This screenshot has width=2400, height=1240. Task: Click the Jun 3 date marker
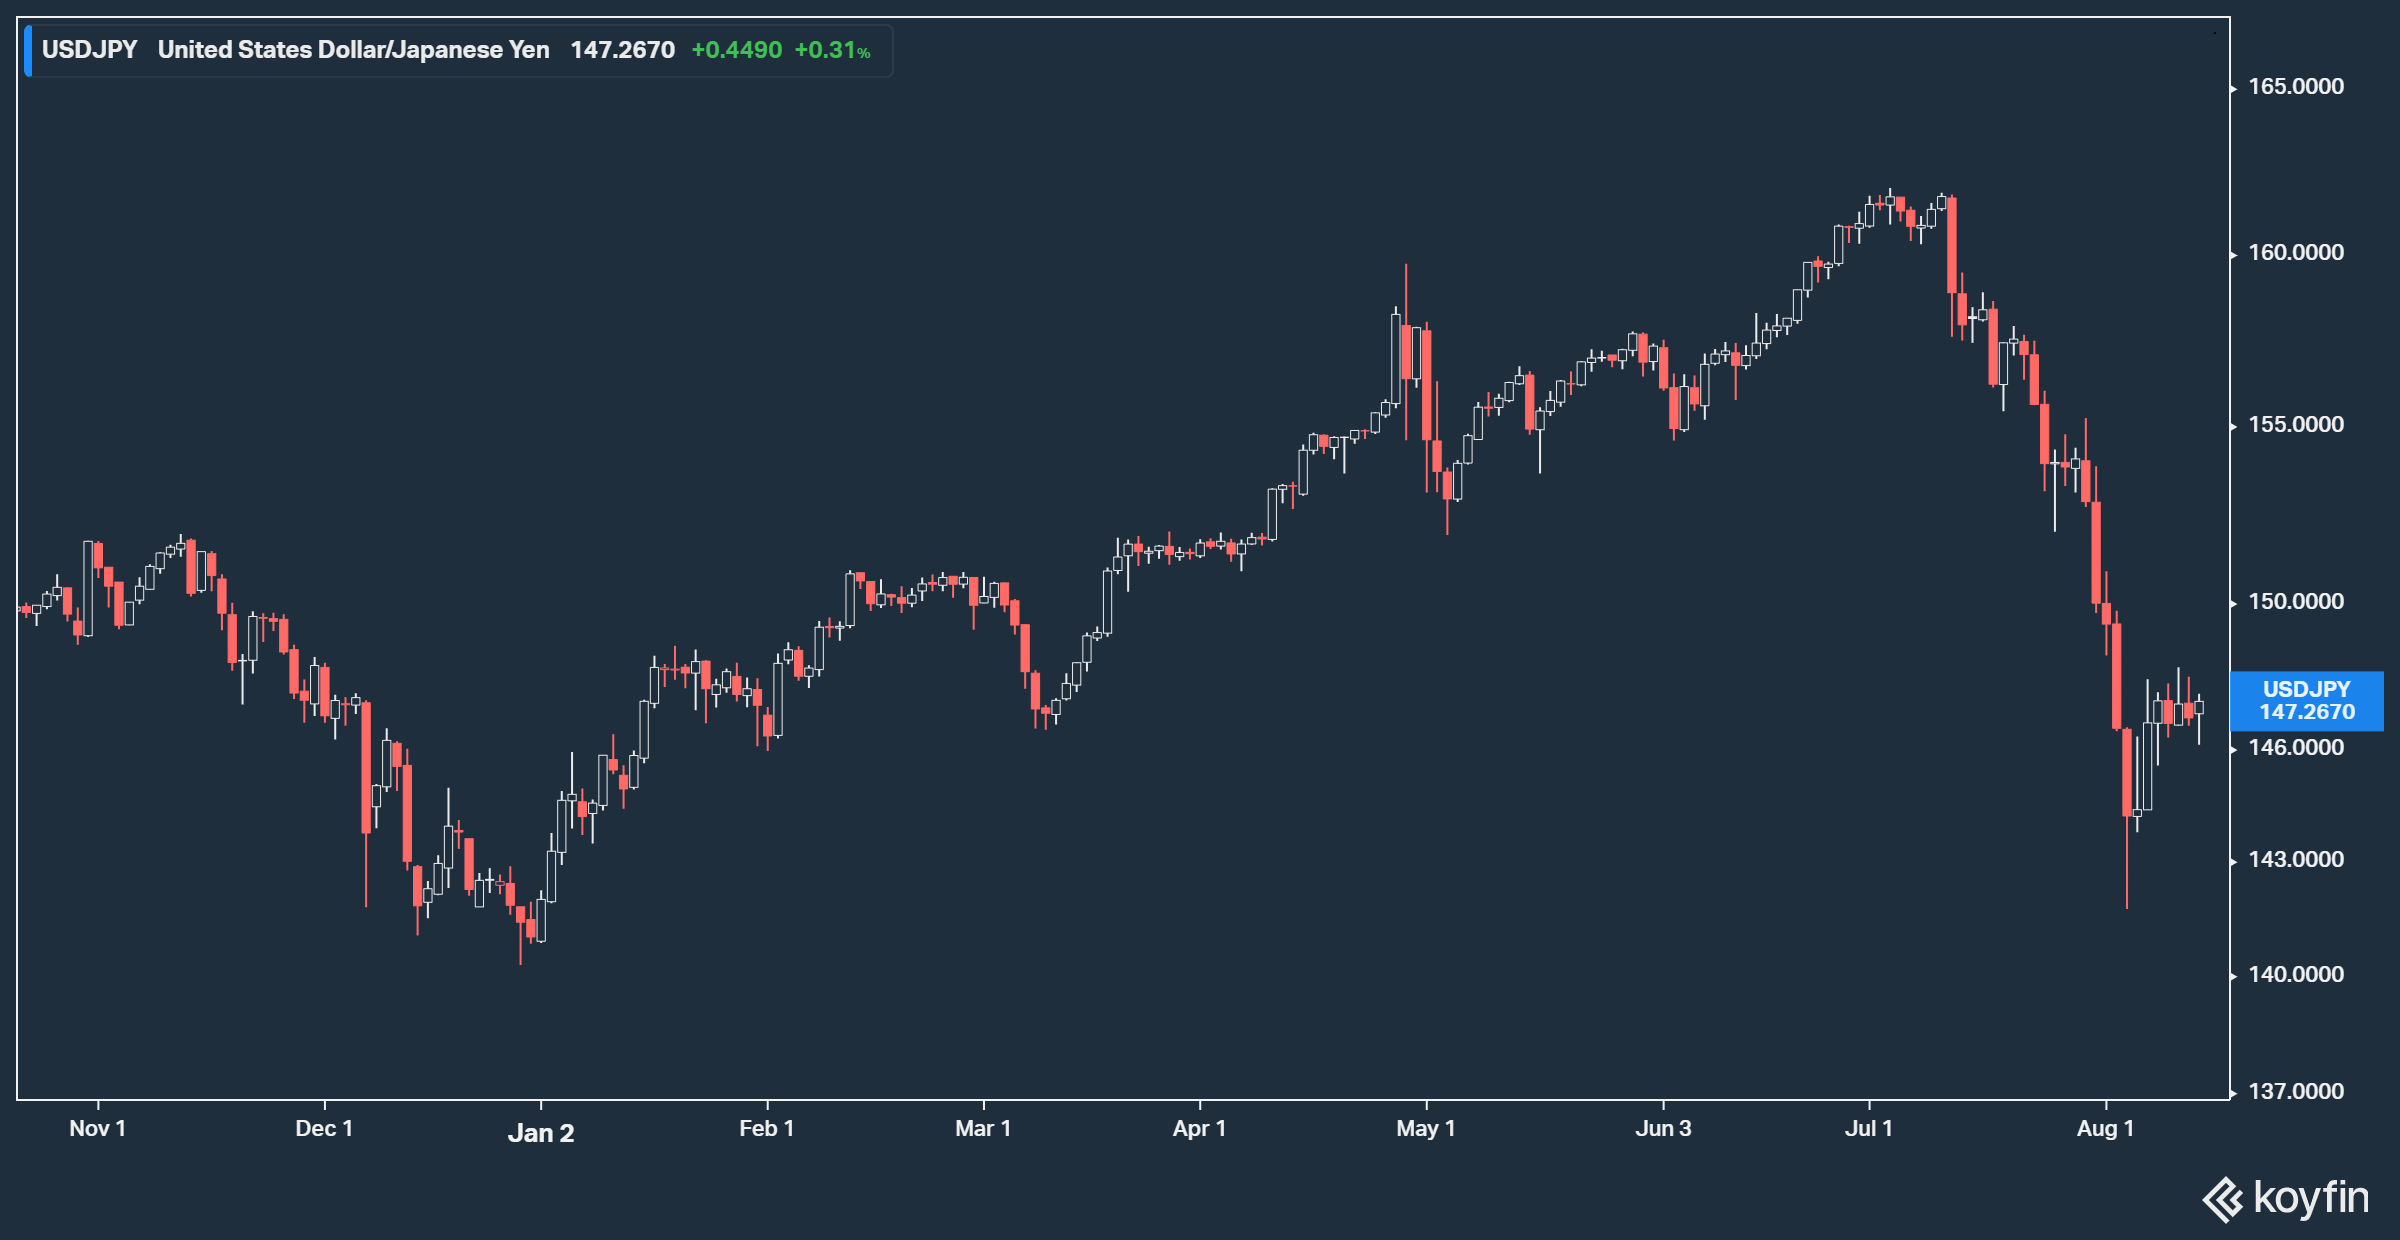1663,1129
